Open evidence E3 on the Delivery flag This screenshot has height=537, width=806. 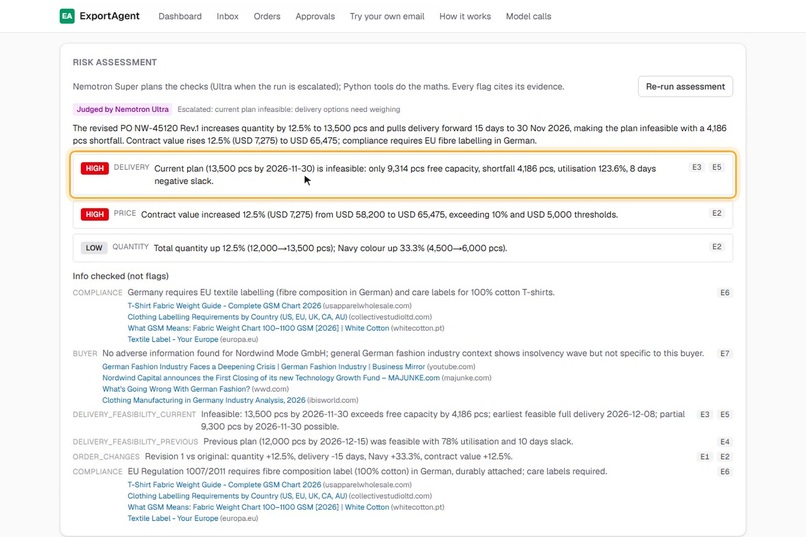coord(697,167)
